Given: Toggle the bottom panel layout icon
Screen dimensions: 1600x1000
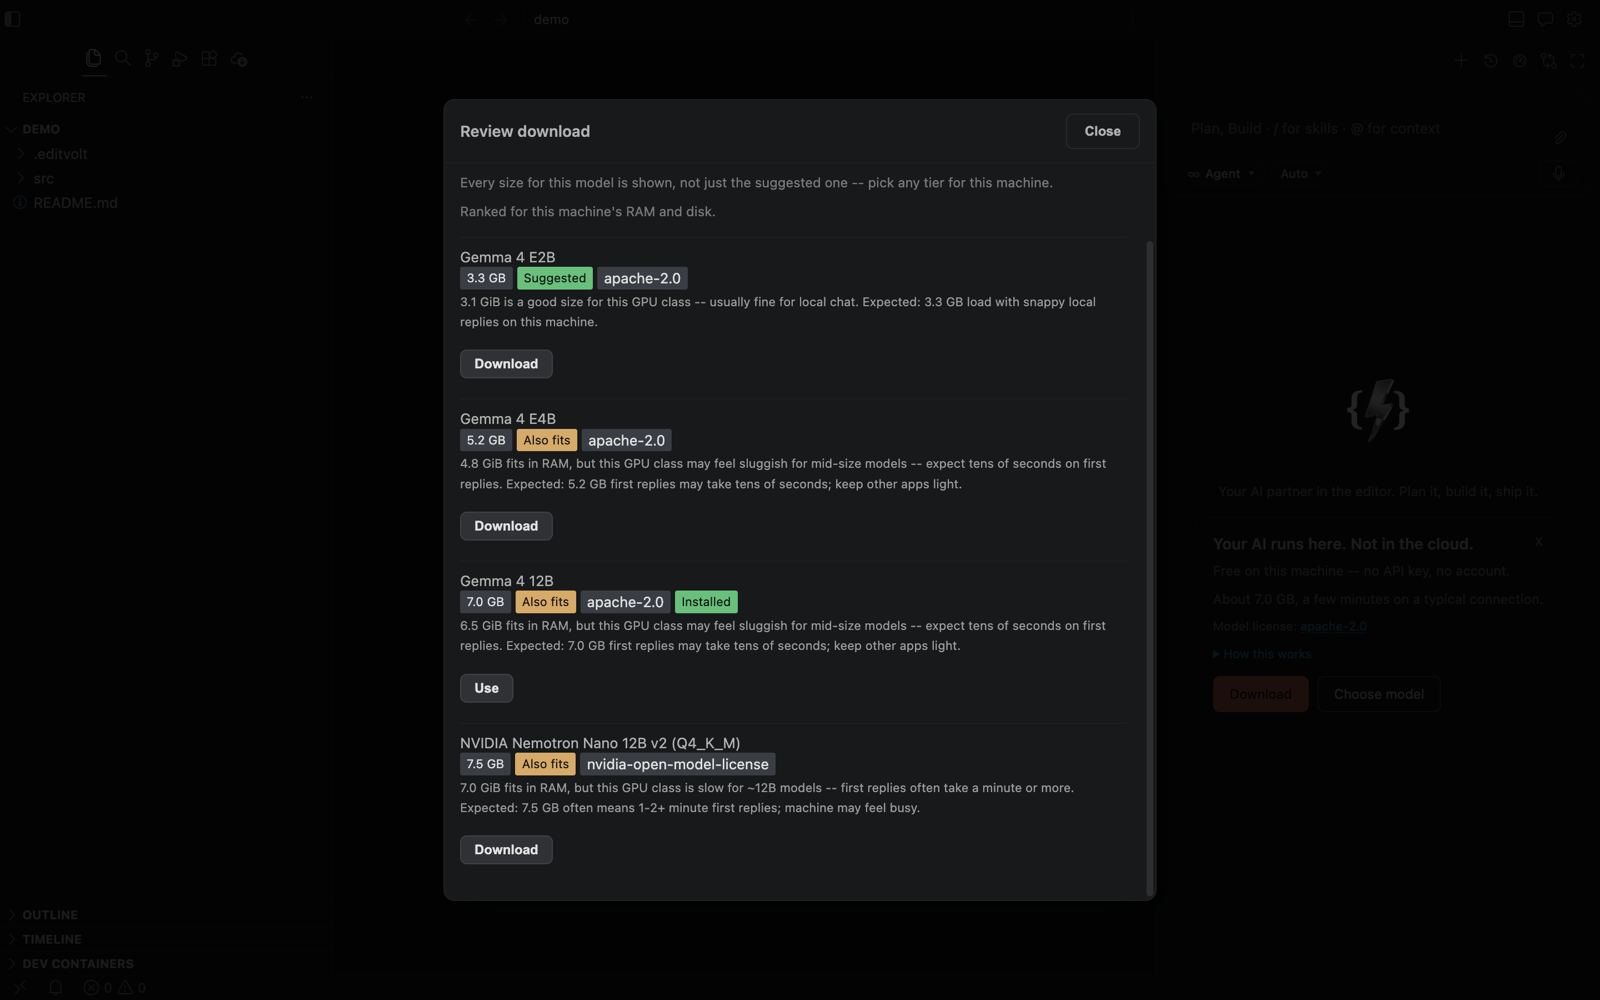Looking at the screenshot, I should coord(1516,19).
